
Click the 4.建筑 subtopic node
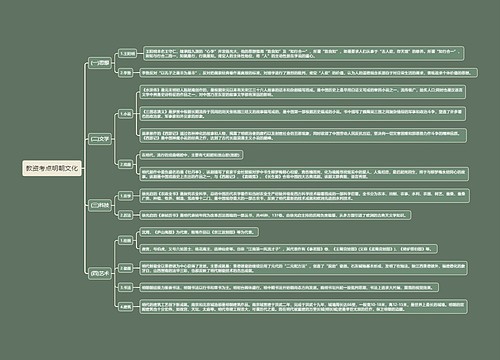tap(126, 306)
